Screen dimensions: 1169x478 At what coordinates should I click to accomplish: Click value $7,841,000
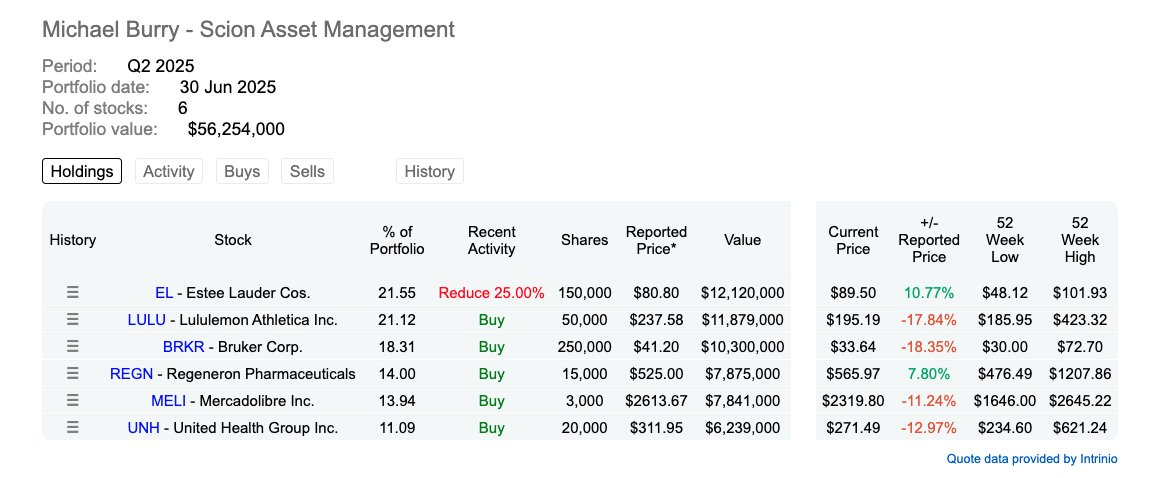[743, 400]
